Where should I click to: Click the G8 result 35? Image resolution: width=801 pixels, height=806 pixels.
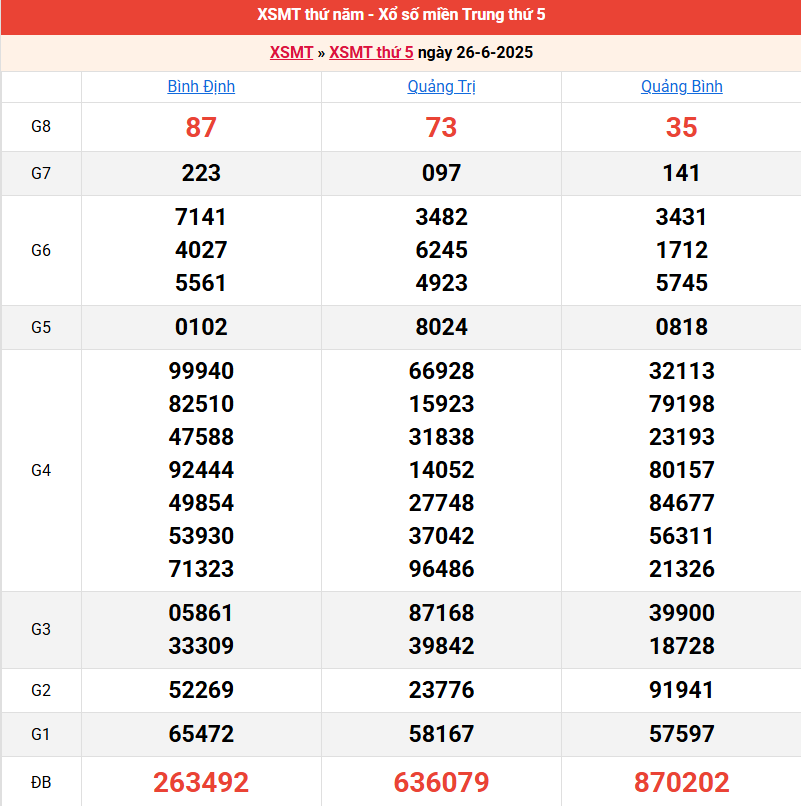[x=681, y=127]
